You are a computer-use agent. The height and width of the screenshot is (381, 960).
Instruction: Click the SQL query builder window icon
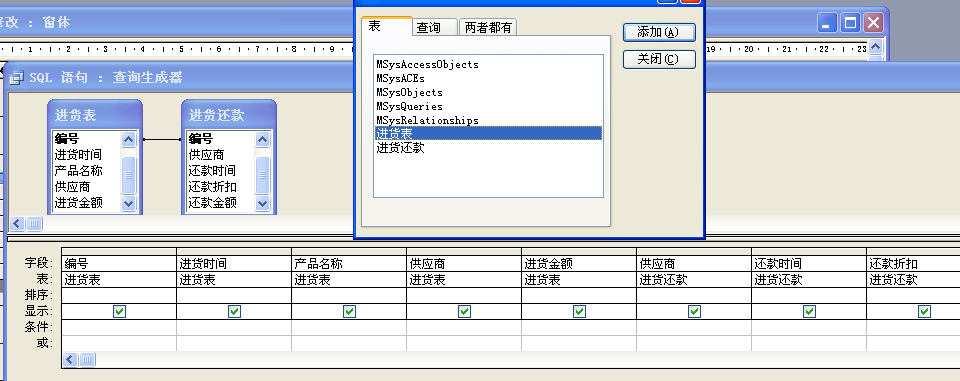tap(16, 78)
